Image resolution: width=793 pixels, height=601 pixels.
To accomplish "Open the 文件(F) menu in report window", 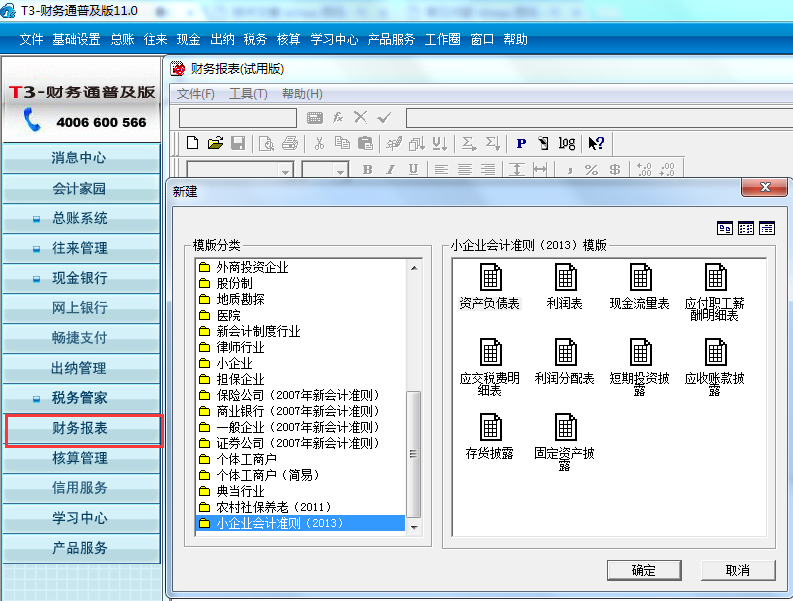I will (196, 94).
